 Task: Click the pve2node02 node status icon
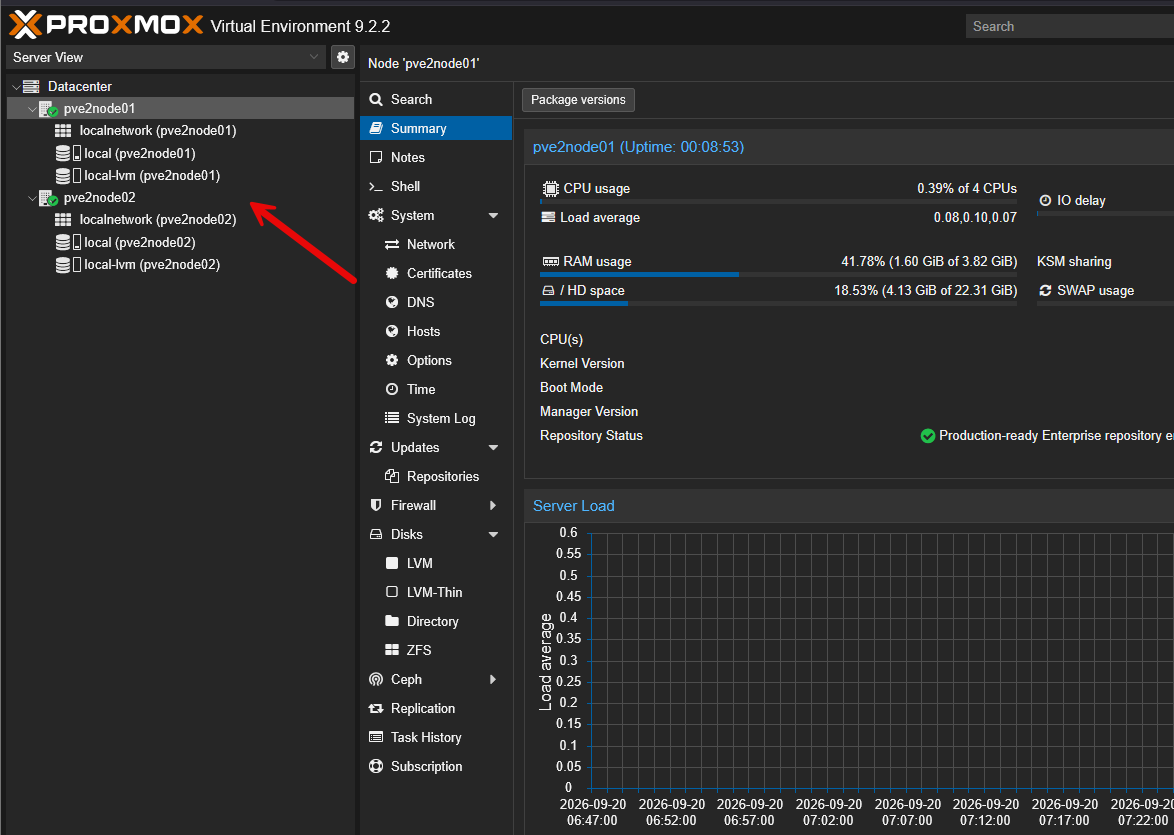point(48,198)
